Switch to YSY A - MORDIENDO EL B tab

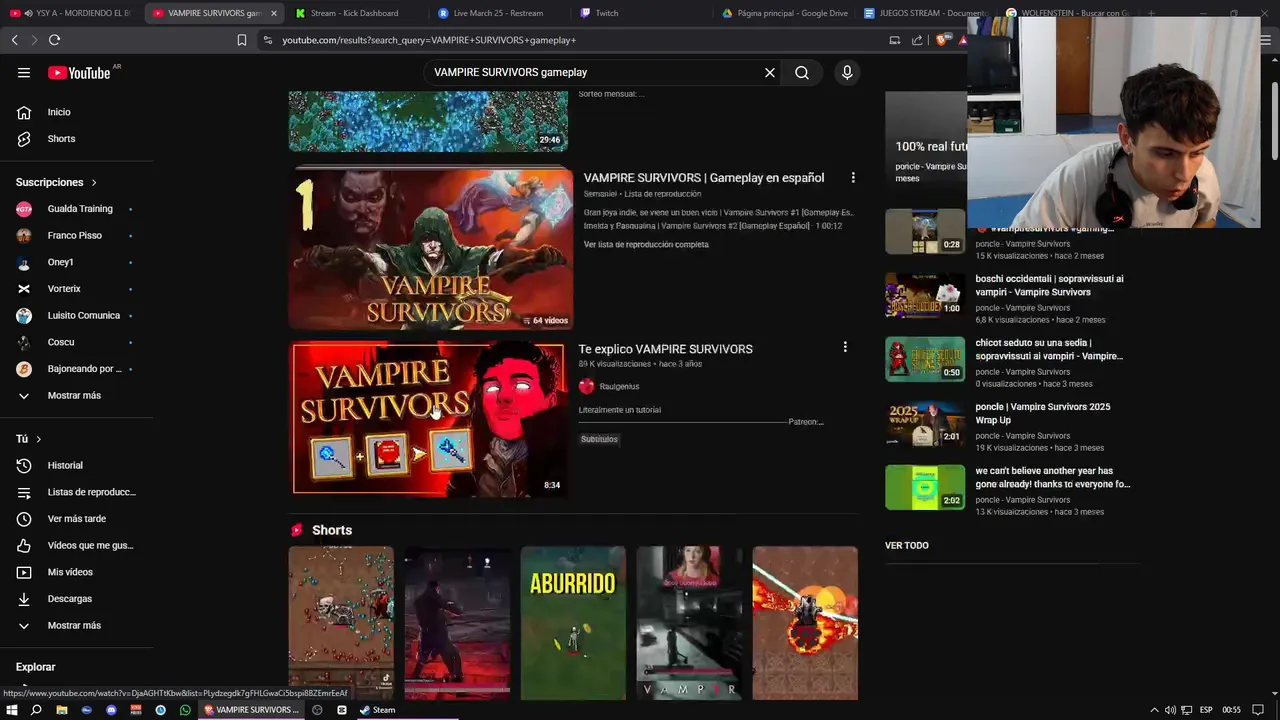click(71, 13)
